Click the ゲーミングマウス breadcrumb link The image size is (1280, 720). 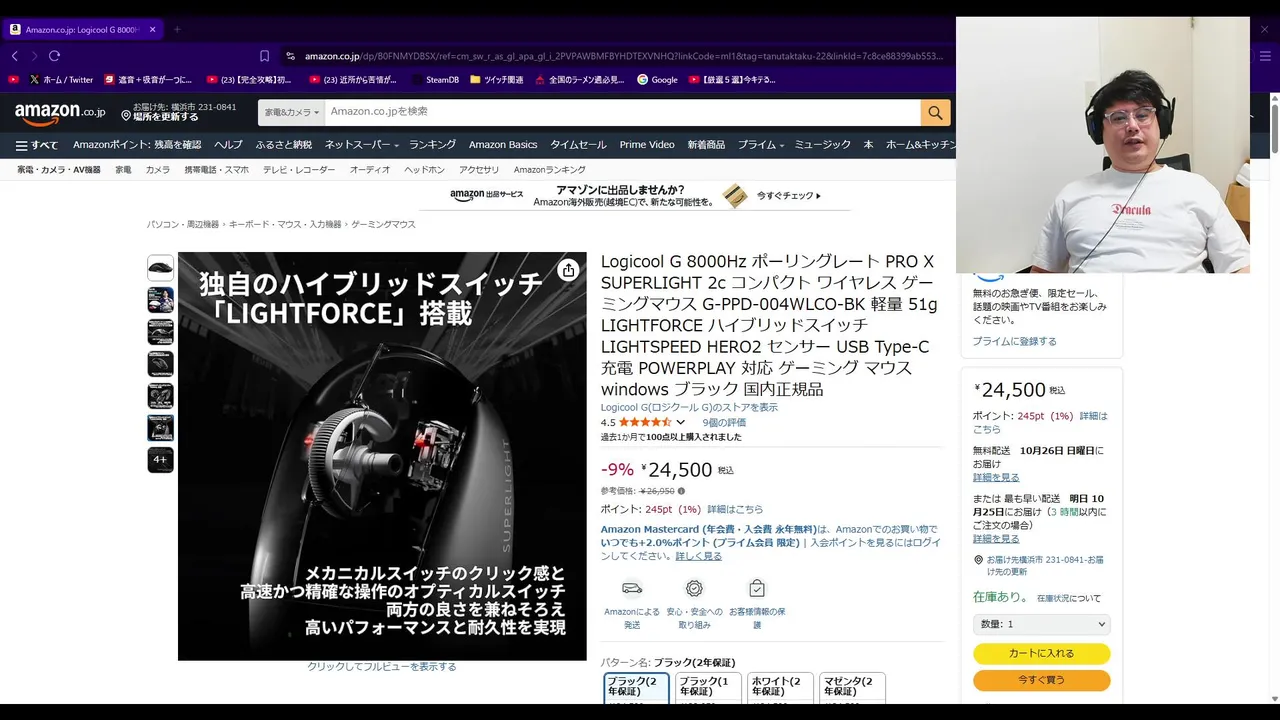point(383,225)
